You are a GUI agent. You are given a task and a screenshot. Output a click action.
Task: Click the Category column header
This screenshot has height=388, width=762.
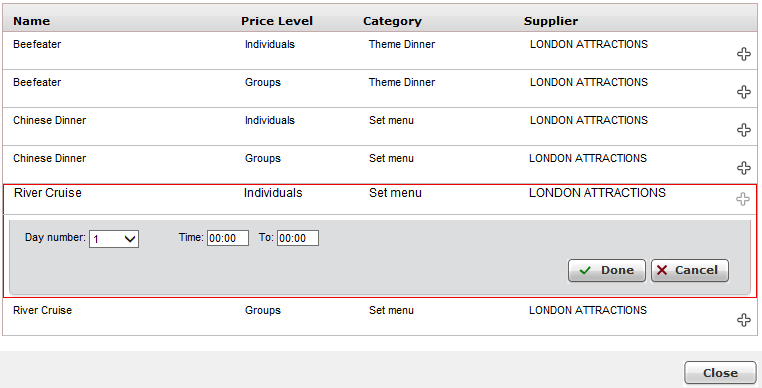click(x=392, y=21)
